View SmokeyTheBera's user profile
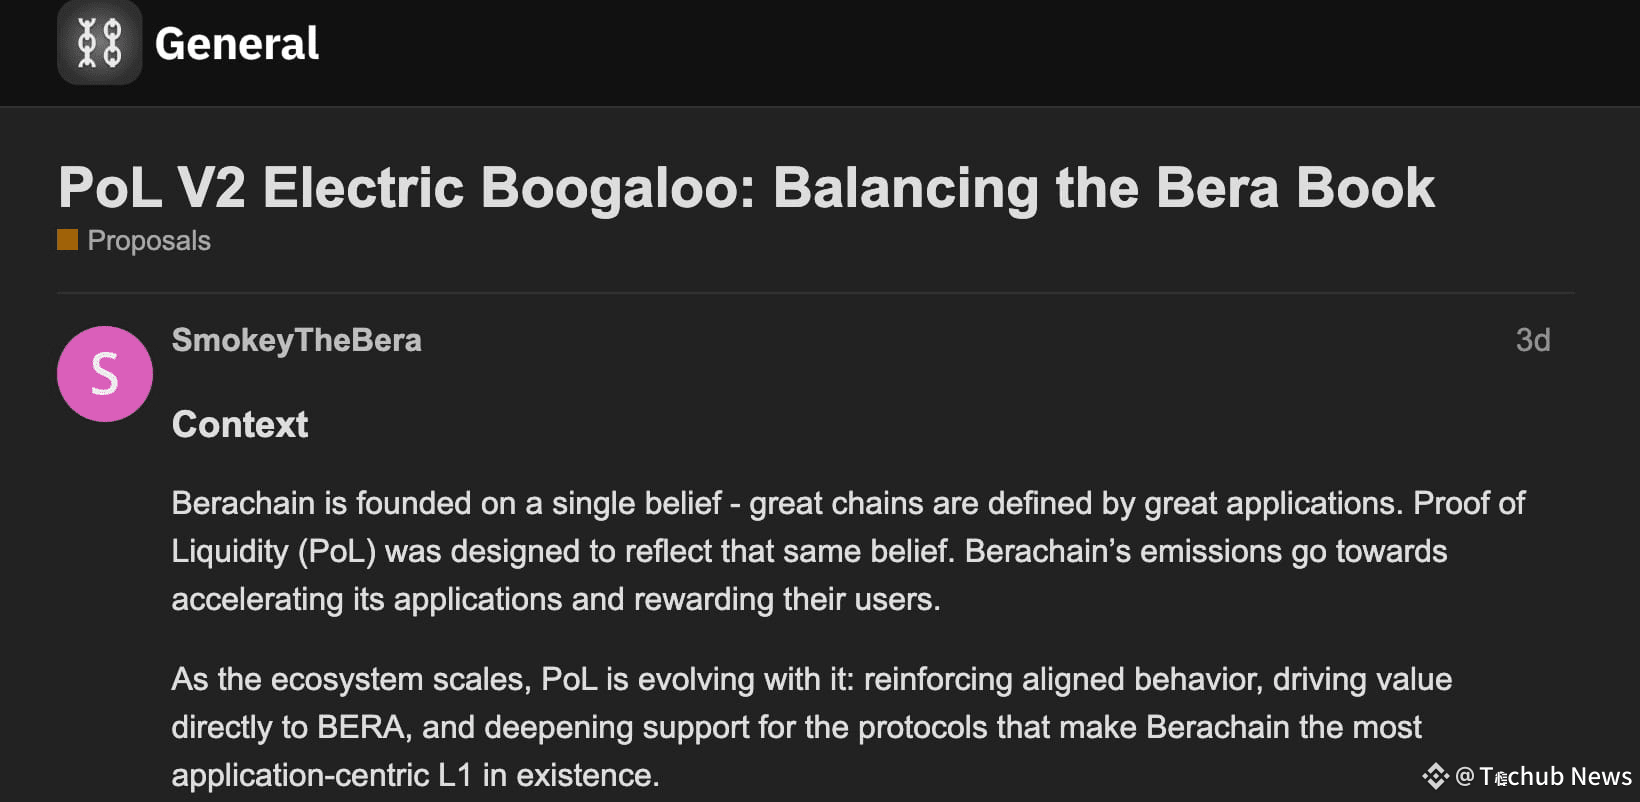Viewport: 1640px width, 802px height. tap(296, 340)
